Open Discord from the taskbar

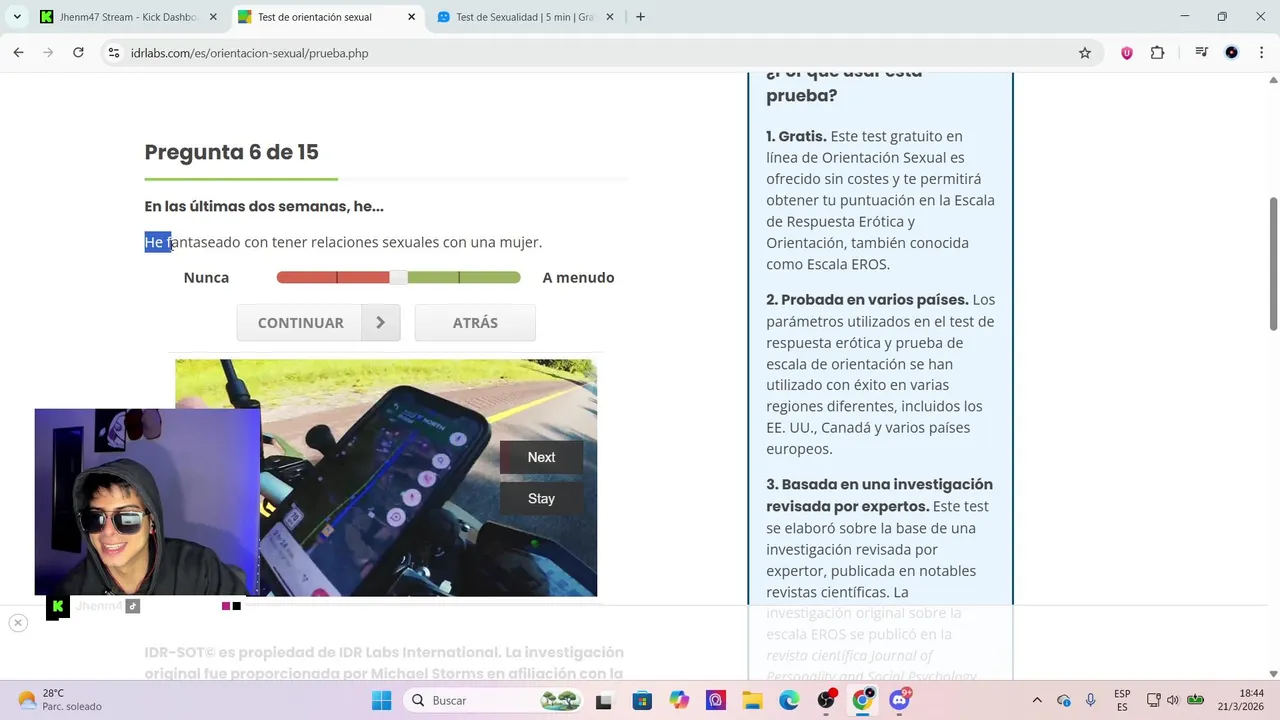pos(899,700)
